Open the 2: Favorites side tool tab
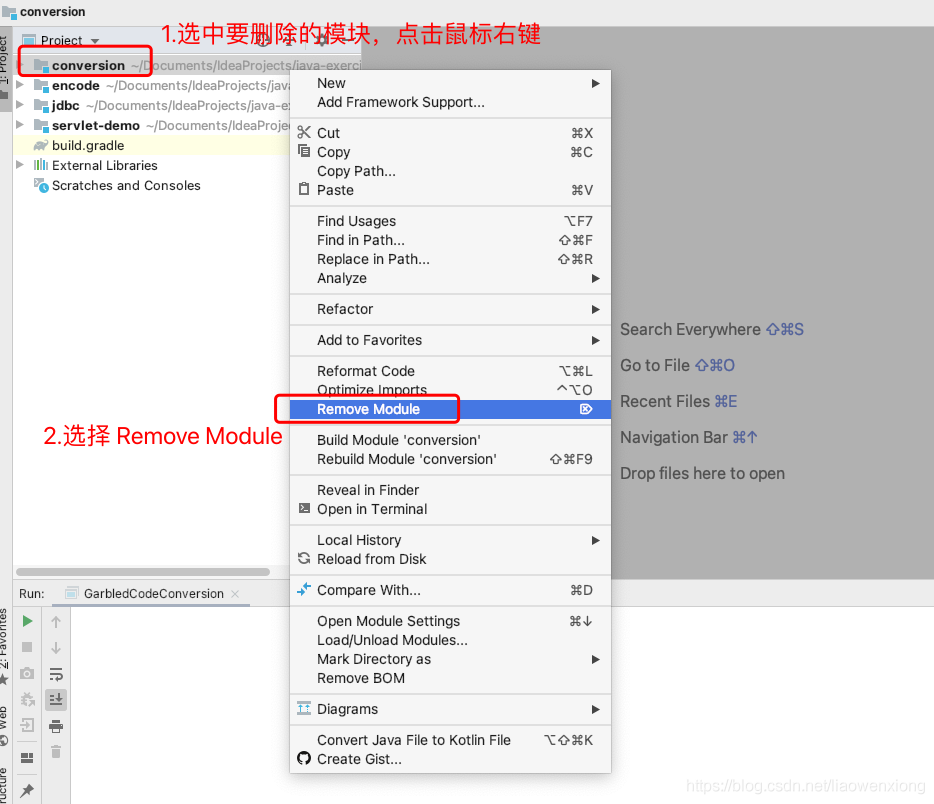Image resolution: width=934 pixels, height=804 pixels. [x=5, y=647]
